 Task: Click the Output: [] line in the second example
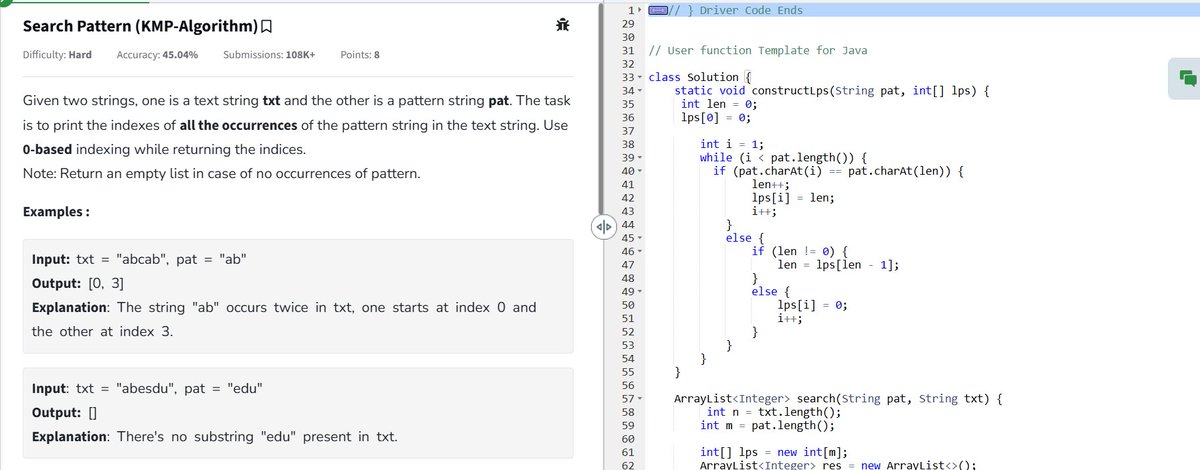[64, 412]
